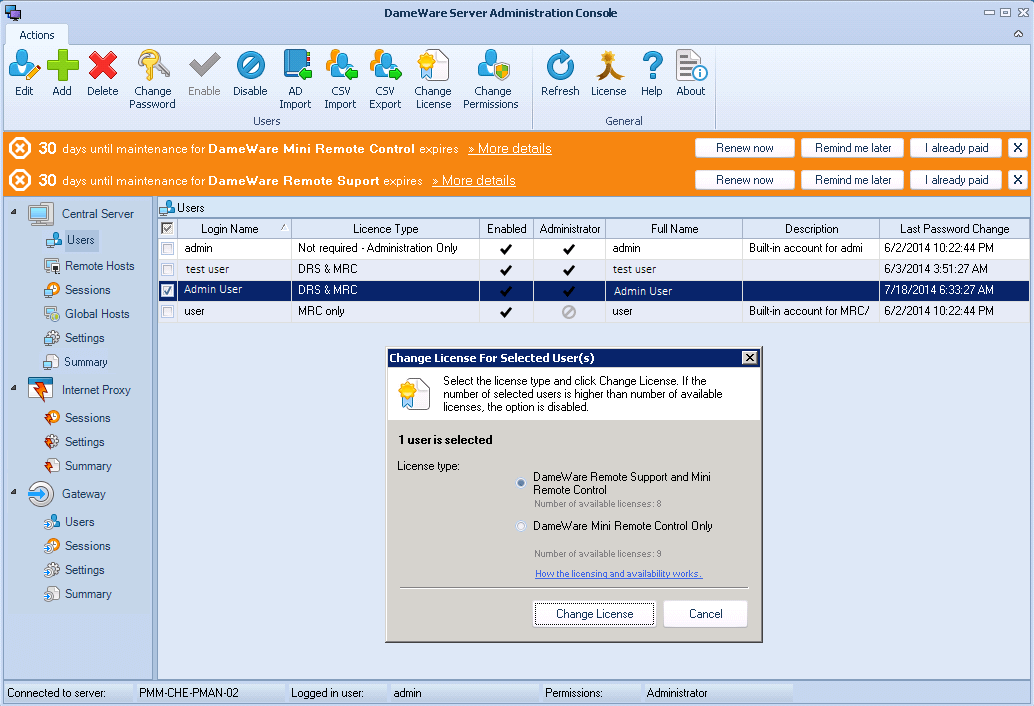Open How the licensing and availability works
Image resolution: width=1034 pixels, height=706 pixels.
(x=619, y=574)
